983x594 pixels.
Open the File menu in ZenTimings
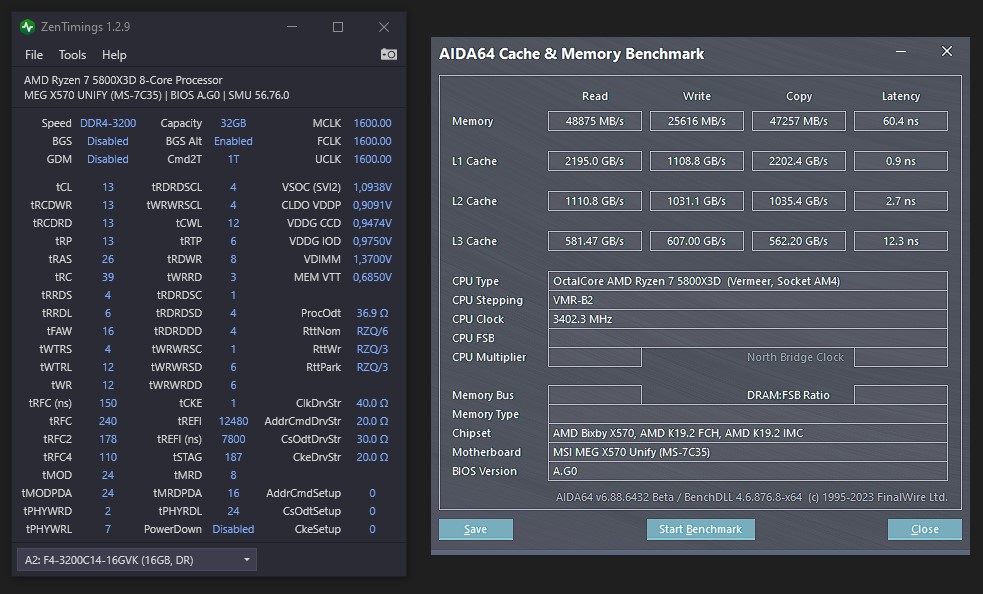click(x=33, y=55)
